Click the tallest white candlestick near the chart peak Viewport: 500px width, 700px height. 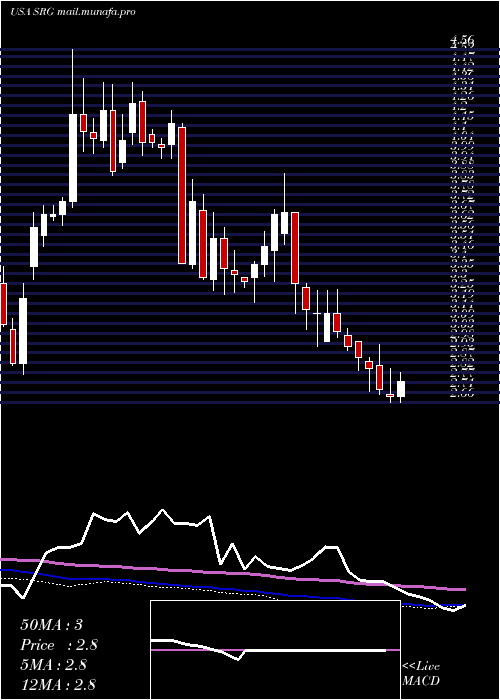73,158
